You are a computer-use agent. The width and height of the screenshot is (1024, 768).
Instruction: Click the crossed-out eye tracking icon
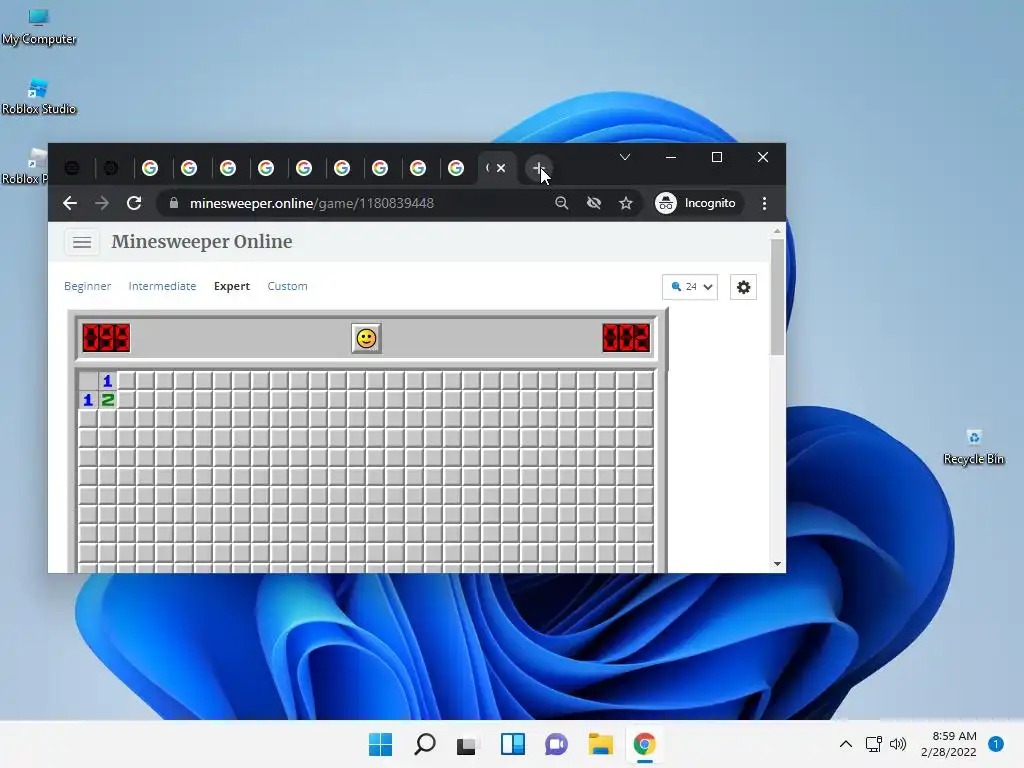[594, 203]
